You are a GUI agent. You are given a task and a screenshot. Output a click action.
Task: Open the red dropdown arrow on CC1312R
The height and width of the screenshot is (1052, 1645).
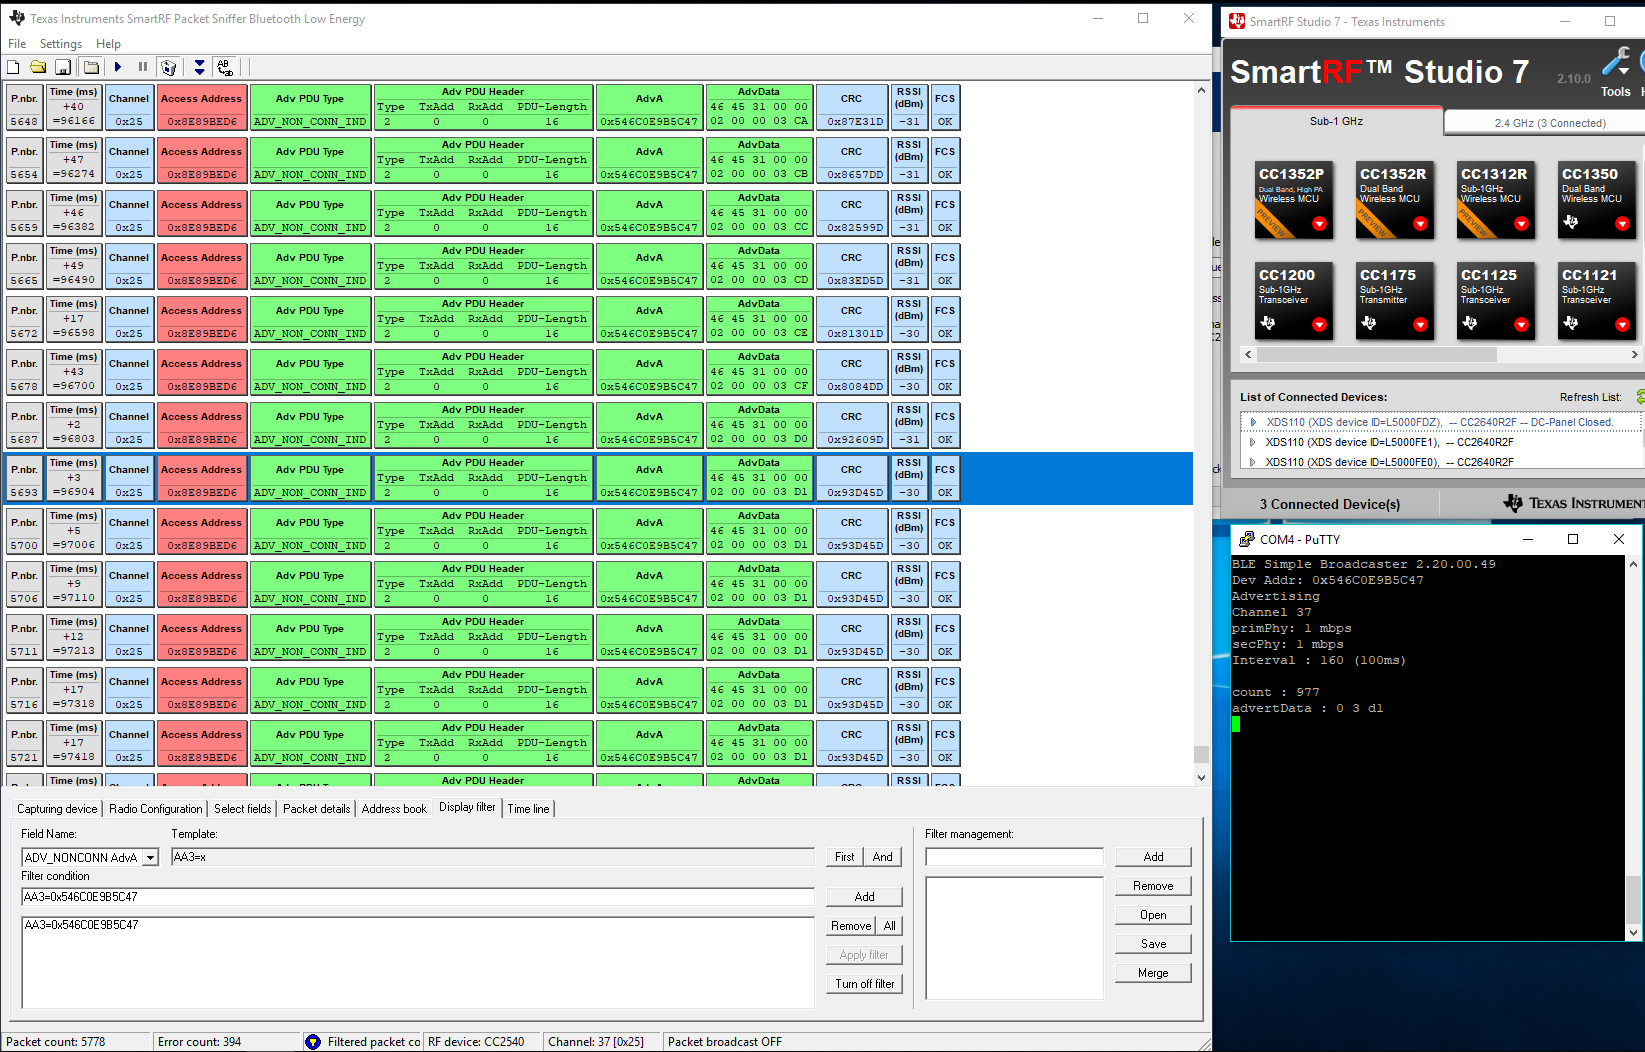1521,224
